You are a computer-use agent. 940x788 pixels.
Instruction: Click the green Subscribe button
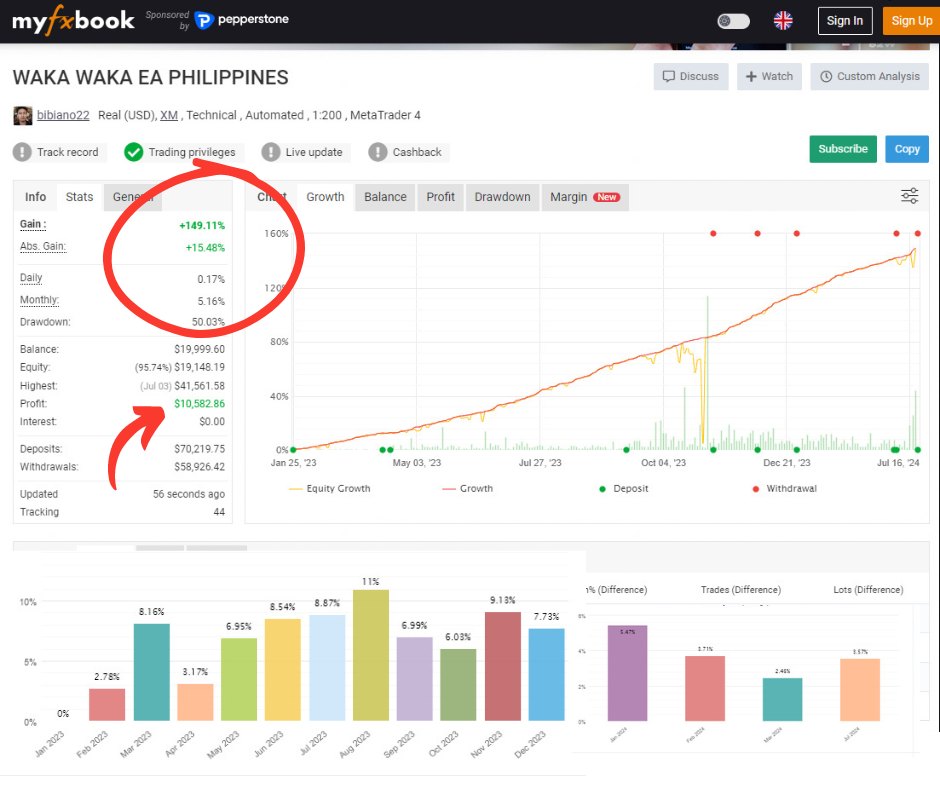(843, 149)
